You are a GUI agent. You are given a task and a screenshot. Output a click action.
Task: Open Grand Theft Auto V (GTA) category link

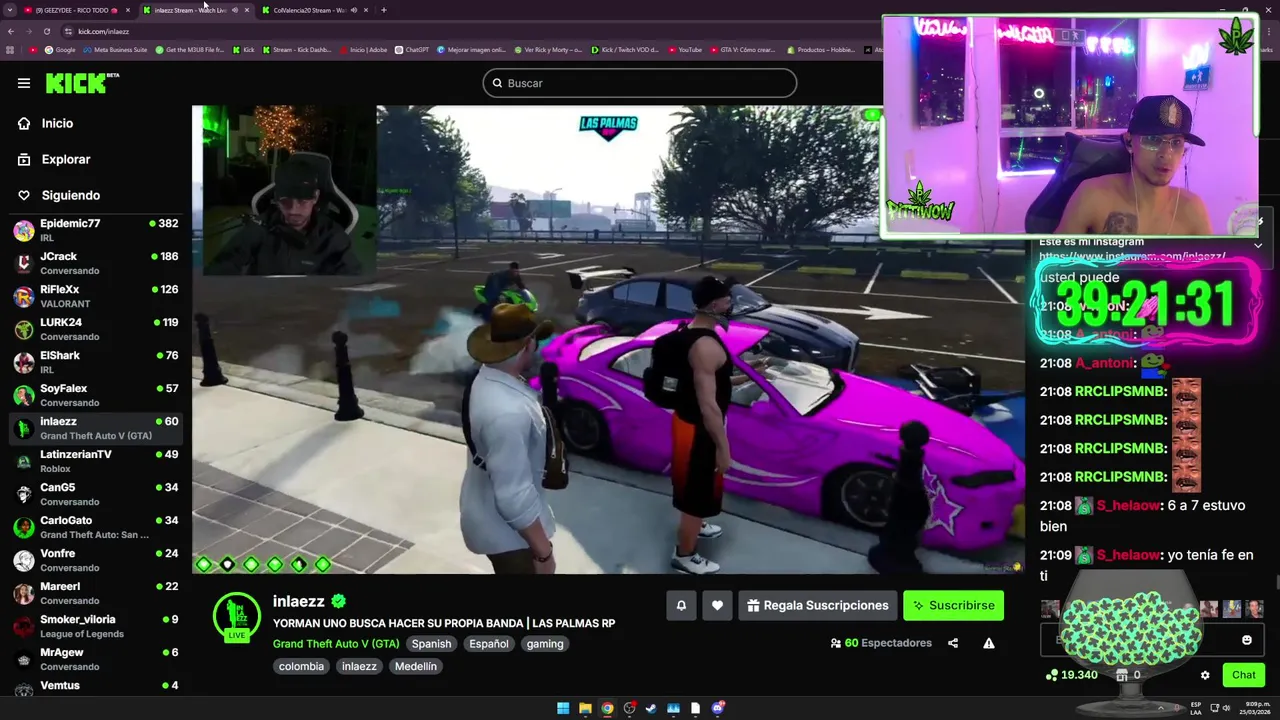[336, 644]
